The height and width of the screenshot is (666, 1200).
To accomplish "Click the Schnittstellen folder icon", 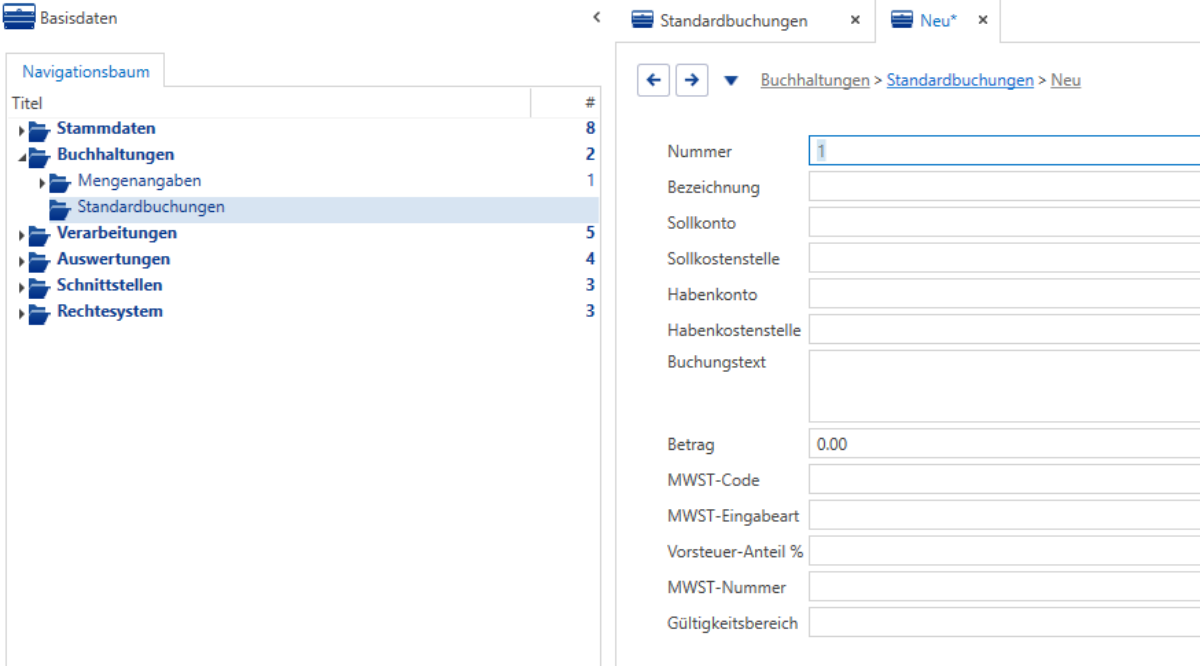I will [x=40, y=286].
